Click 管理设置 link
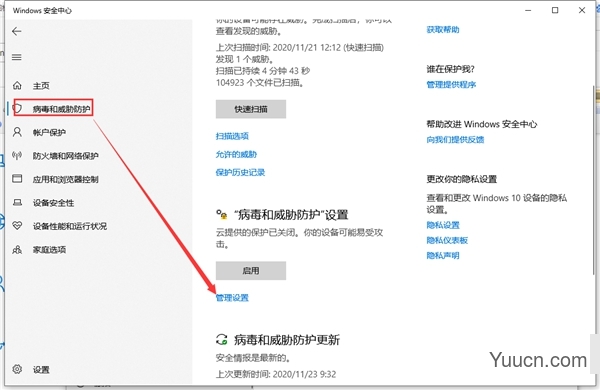 point(232,298)
